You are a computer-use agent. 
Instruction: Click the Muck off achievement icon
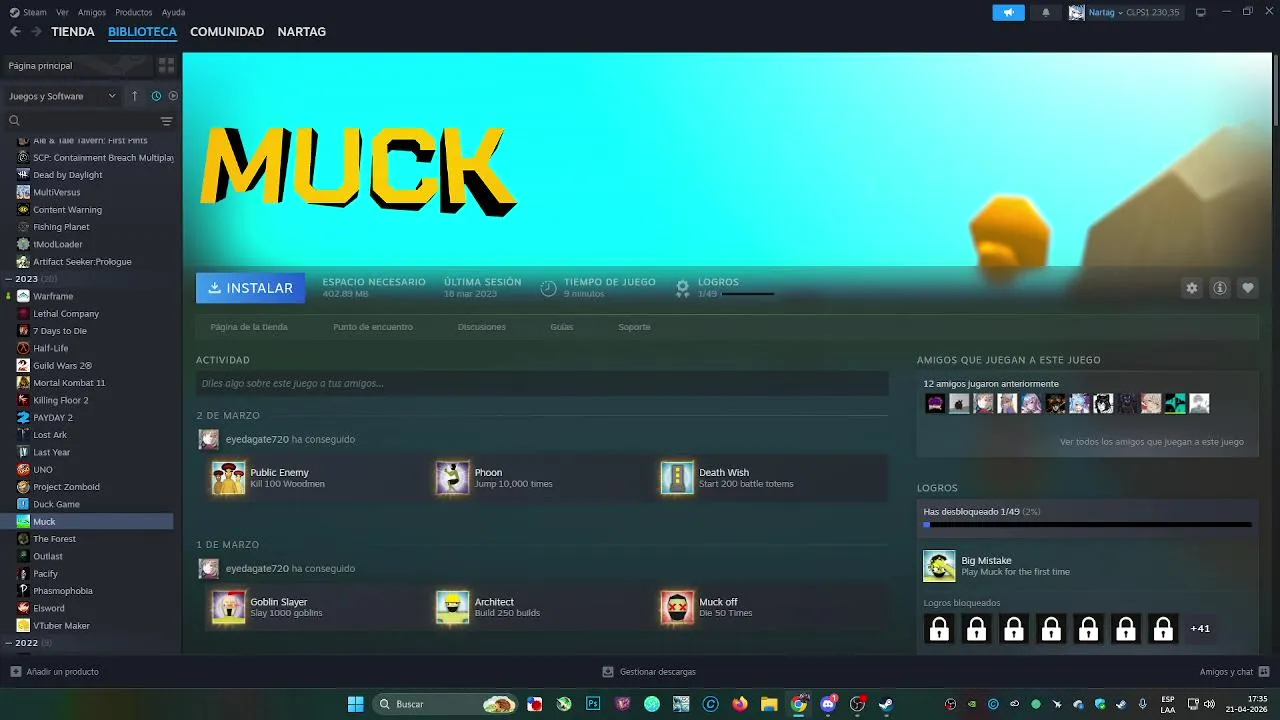pos(677,607)
